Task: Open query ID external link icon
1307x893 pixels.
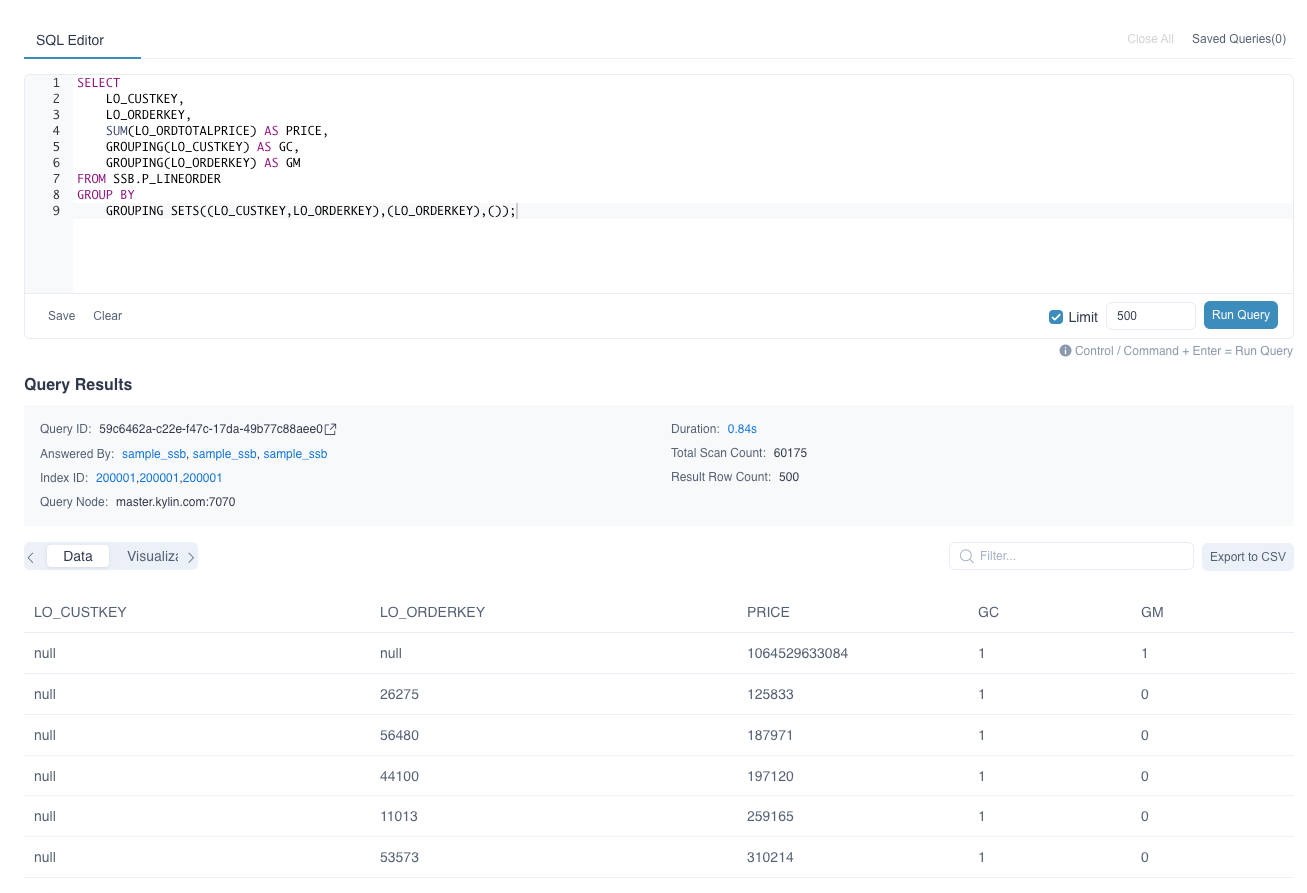Action: point(331,430)
